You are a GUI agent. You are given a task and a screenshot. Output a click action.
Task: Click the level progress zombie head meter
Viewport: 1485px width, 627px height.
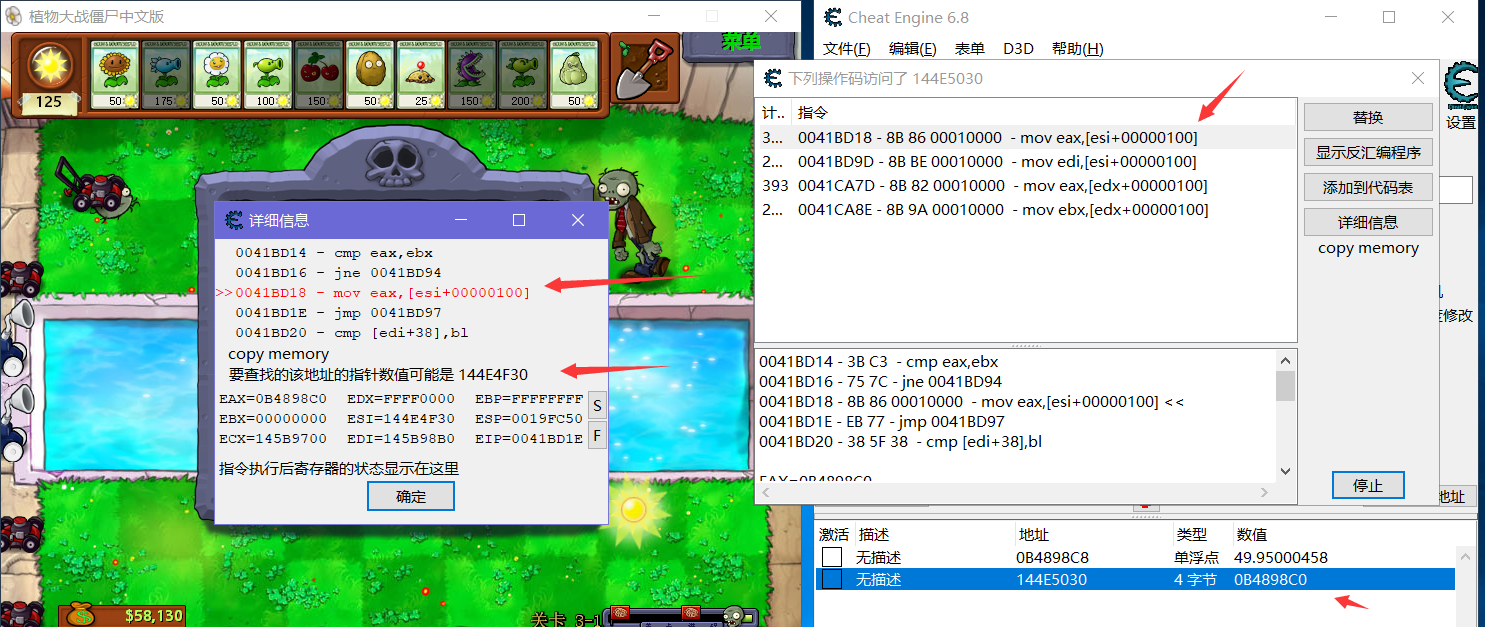click(x=735, y=616)
